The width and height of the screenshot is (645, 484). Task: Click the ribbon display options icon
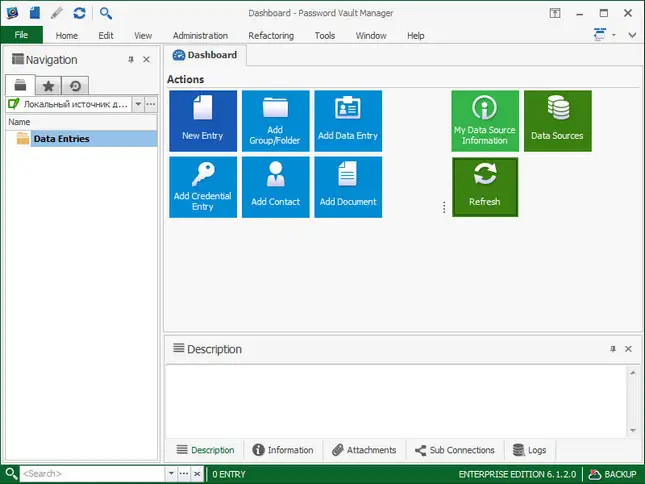600,35
